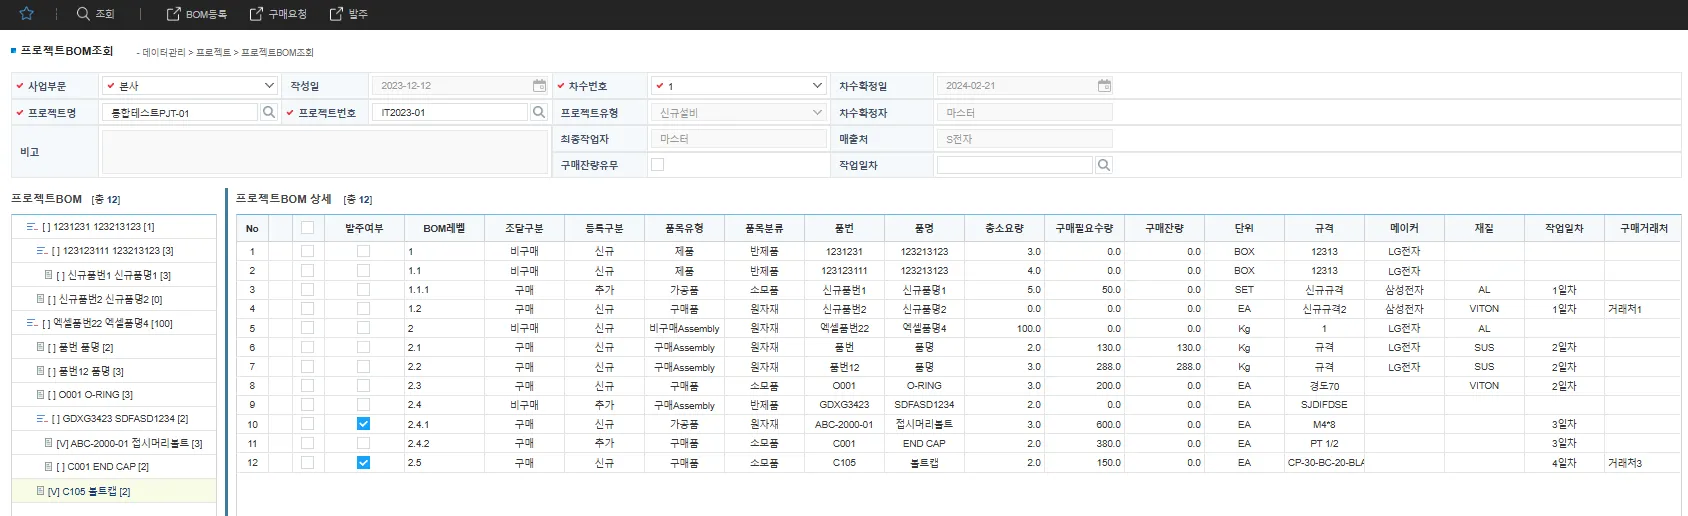Uncheck 발주여부 checkbox in row 10

[363, 424]
